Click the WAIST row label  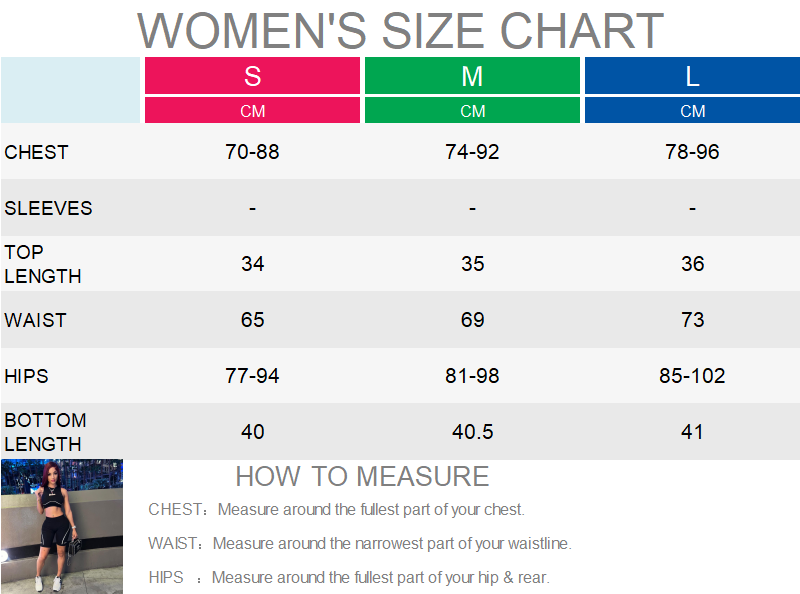click(x=35, y=320)
